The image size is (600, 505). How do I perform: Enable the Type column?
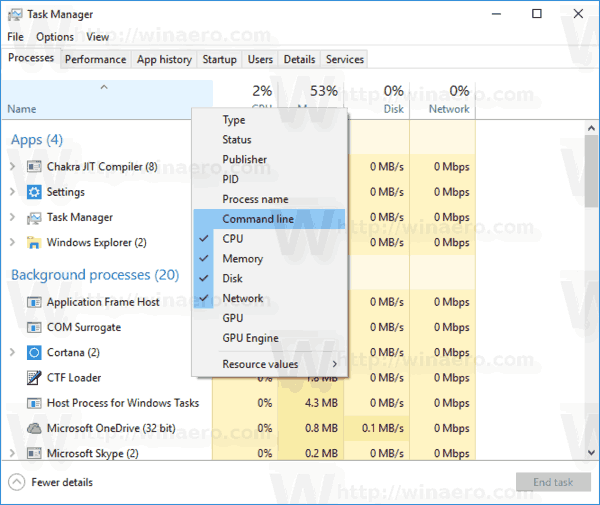[270, 120]
